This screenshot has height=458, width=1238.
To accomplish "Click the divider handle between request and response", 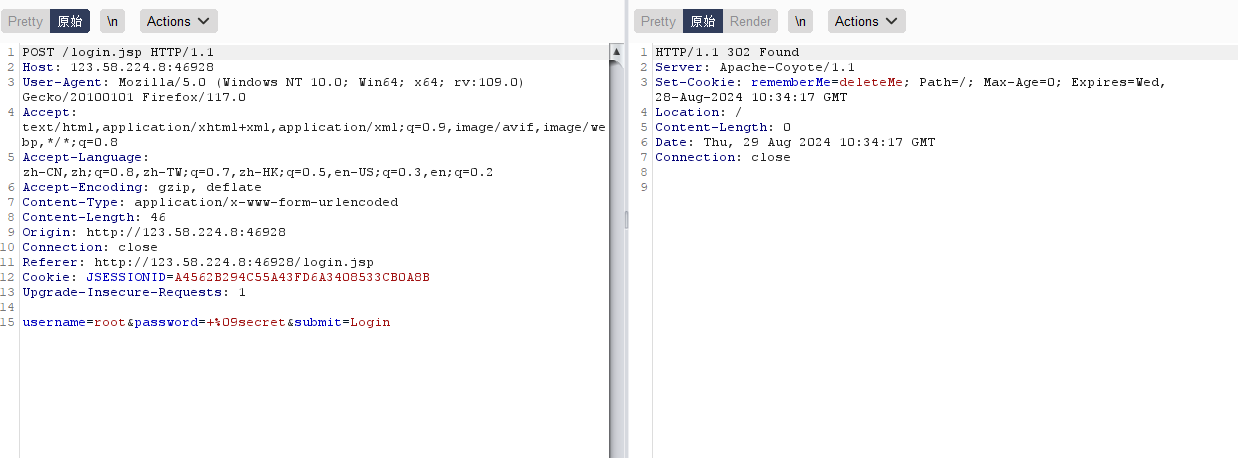I will tap(627, 220).
